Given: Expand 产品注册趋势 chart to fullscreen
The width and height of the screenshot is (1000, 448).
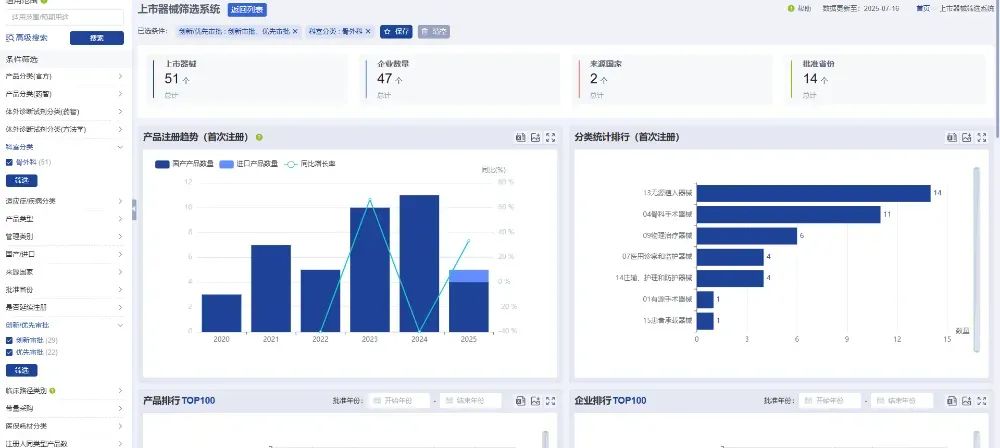Looking at the screenshot, I should click(550, 137).
